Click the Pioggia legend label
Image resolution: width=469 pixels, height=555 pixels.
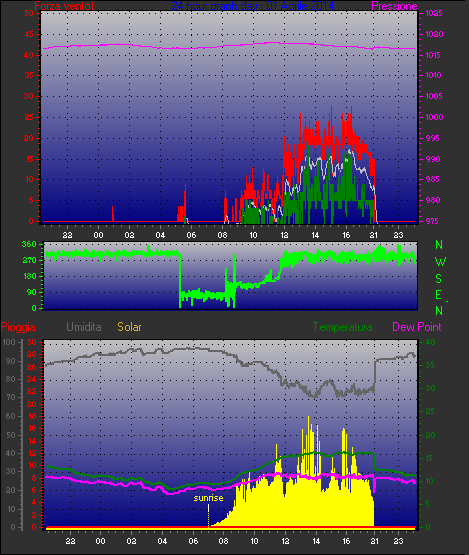(x=18, y=327)
